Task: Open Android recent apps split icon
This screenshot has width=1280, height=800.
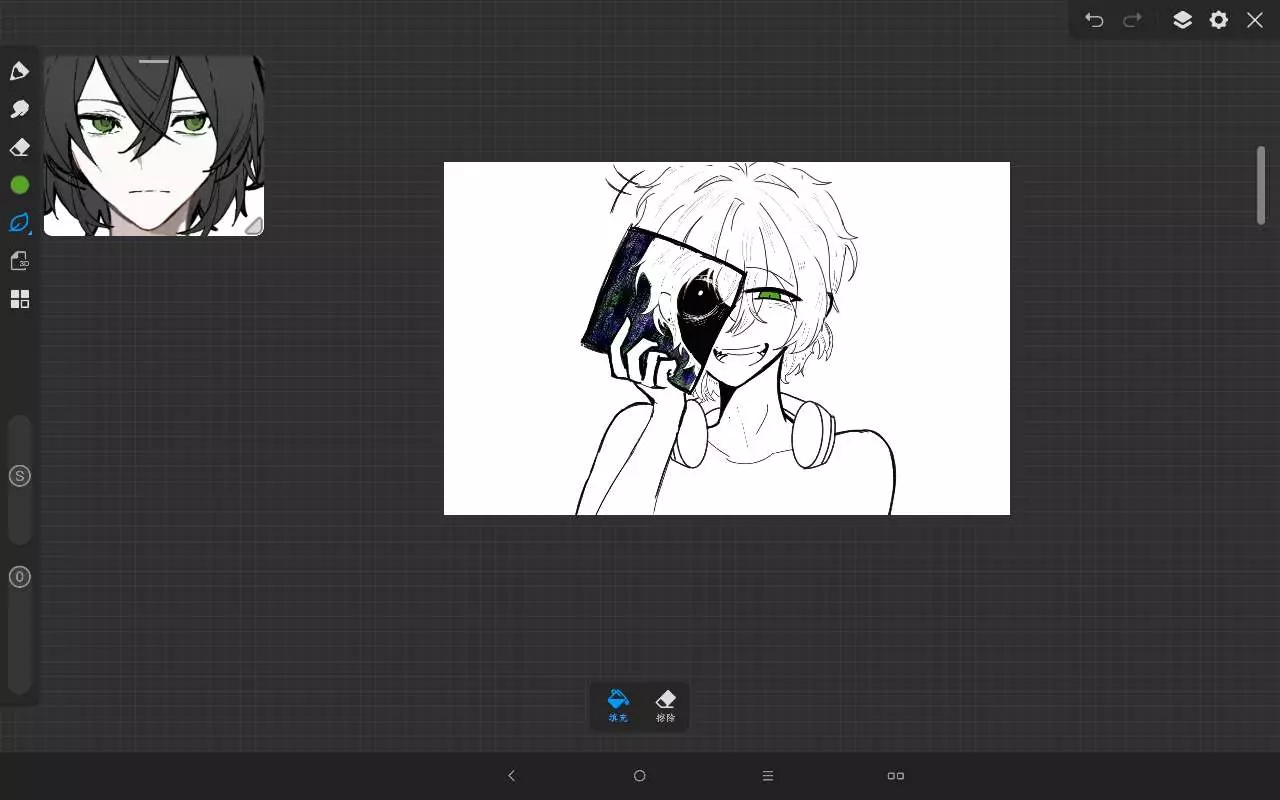Action: 896,776
